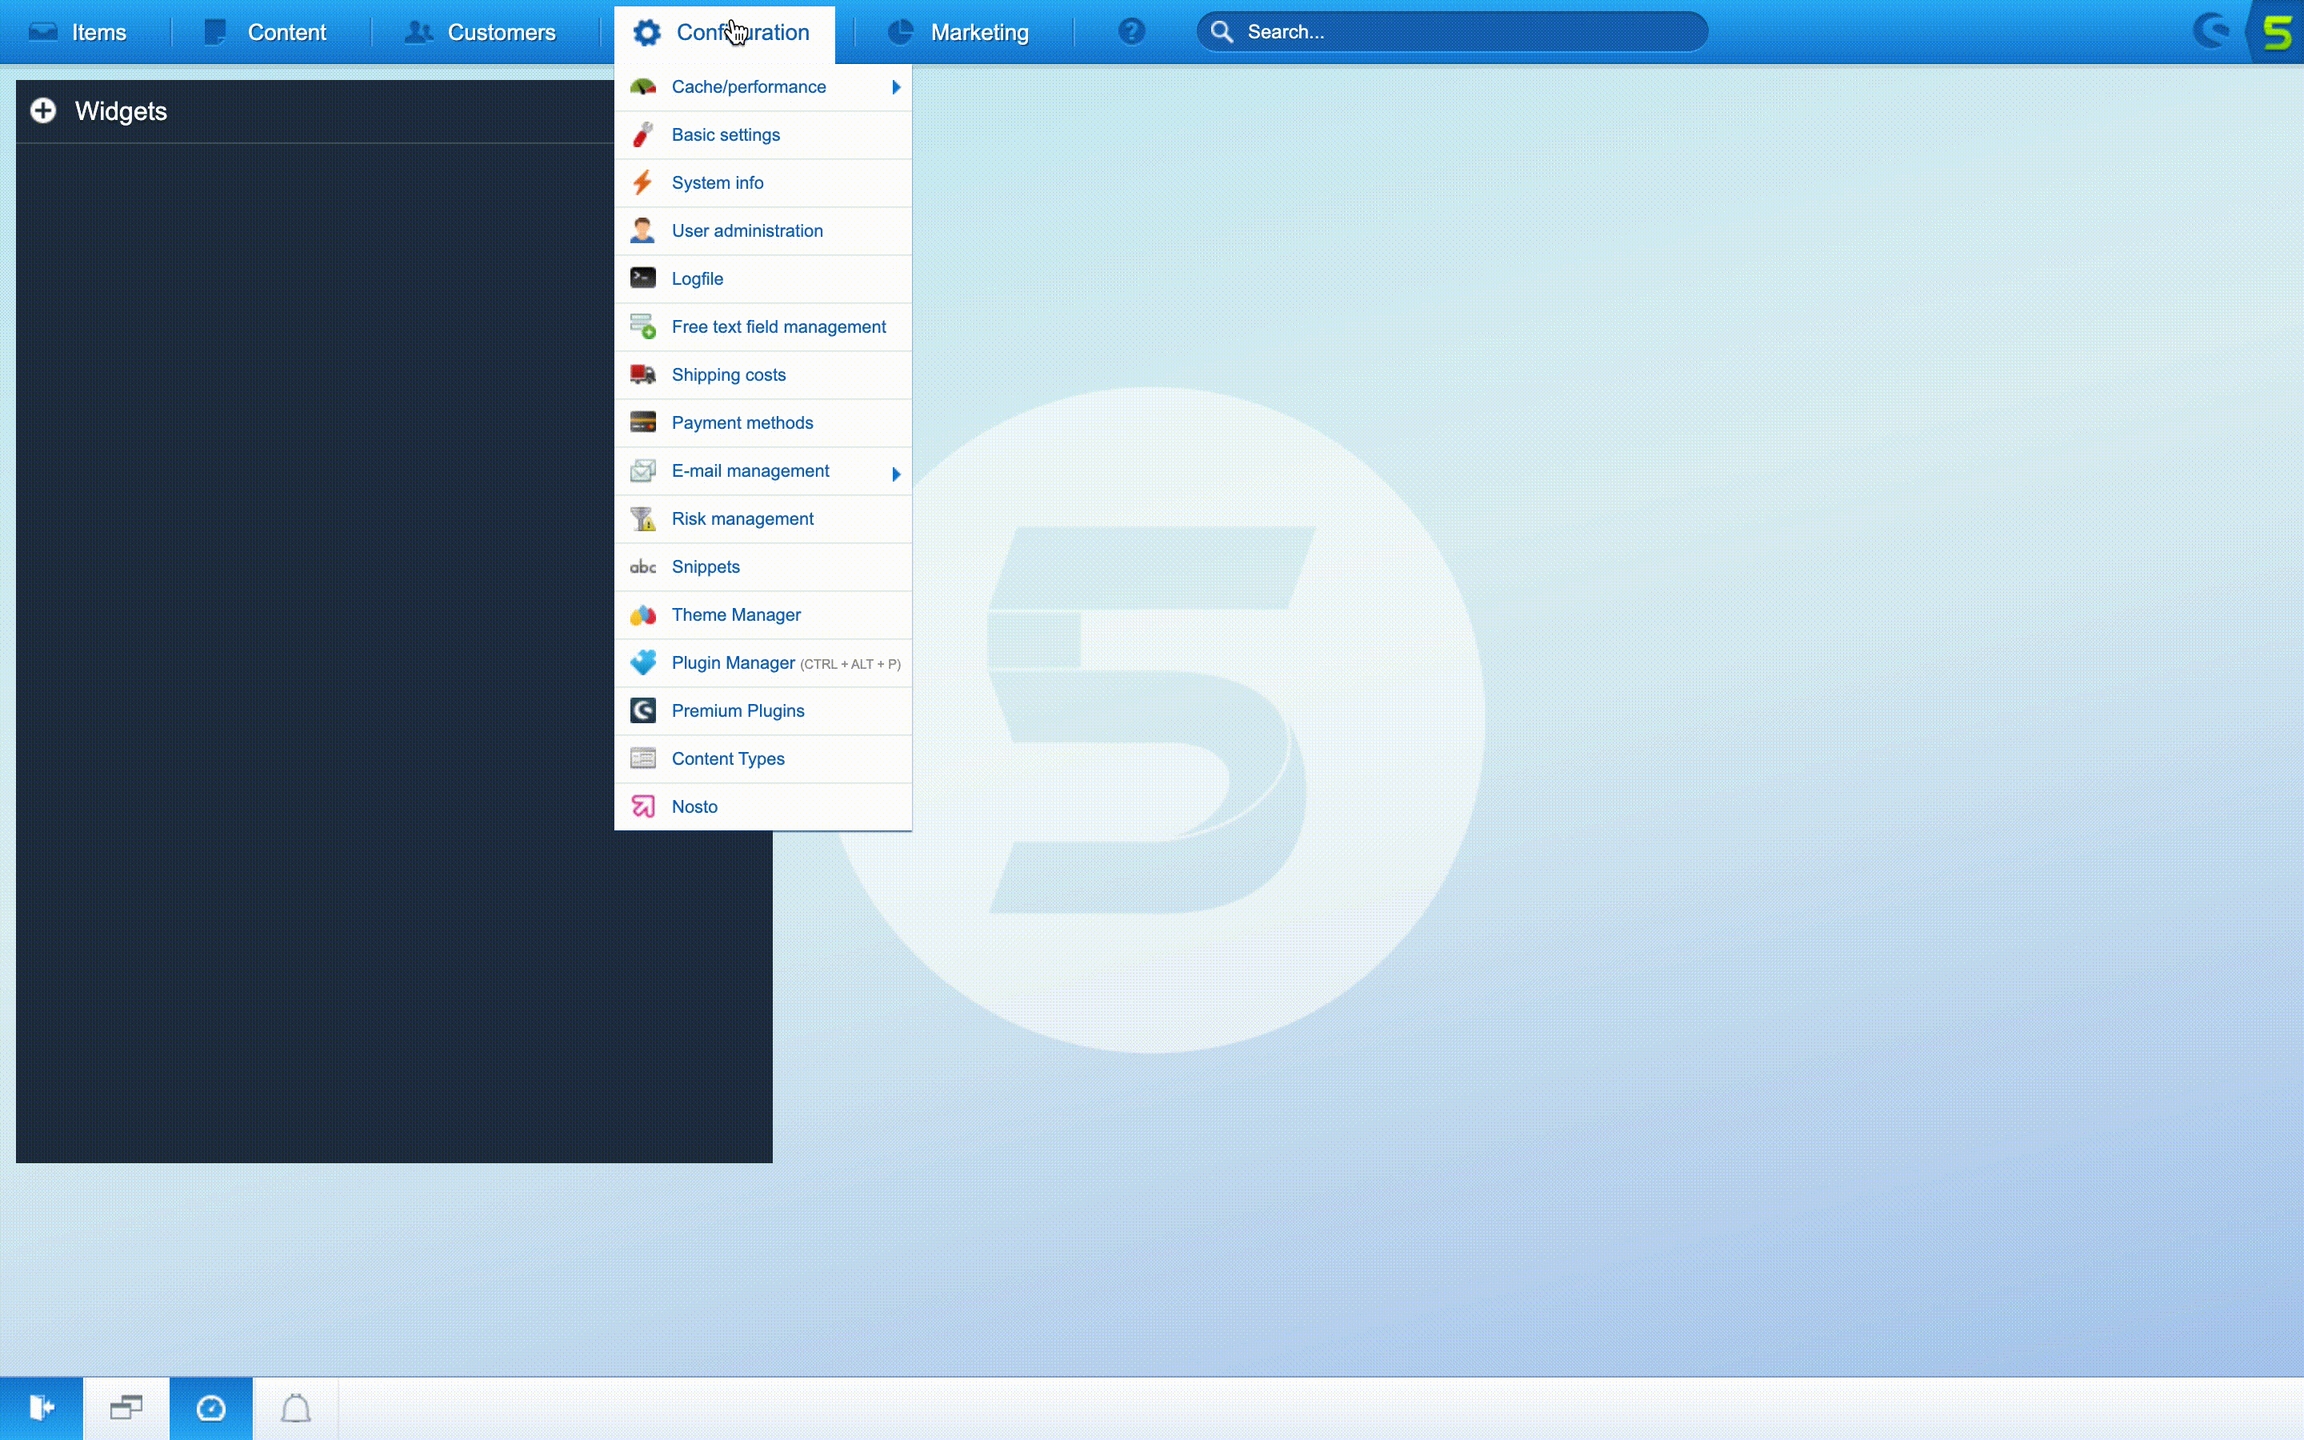
Task: Expand the E-mail management submenu arrow
Action: (896, 473)
